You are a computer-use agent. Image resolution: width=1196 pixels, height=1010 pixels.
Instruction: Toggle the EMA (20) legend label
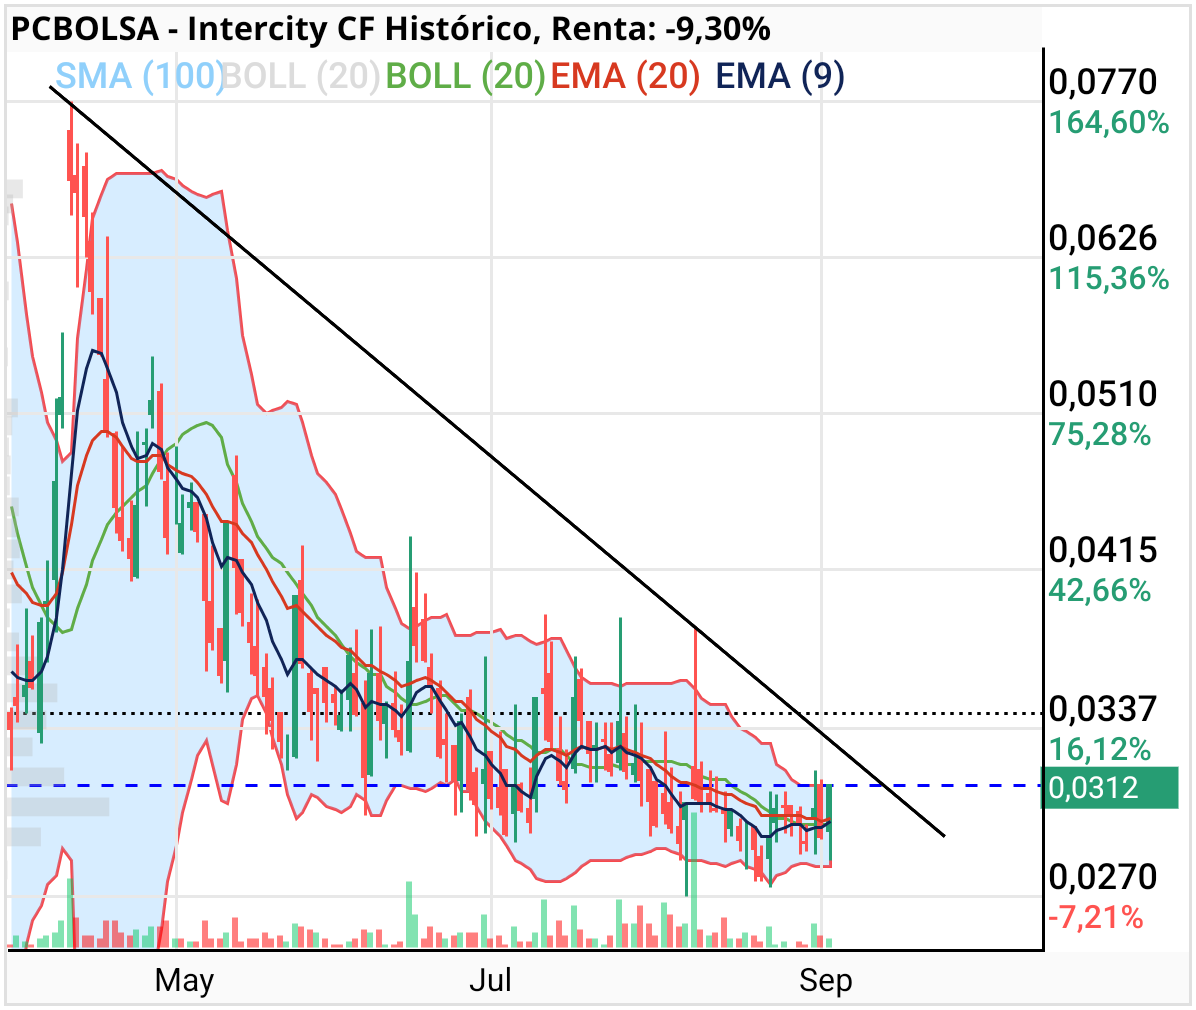tap(625, 76)
